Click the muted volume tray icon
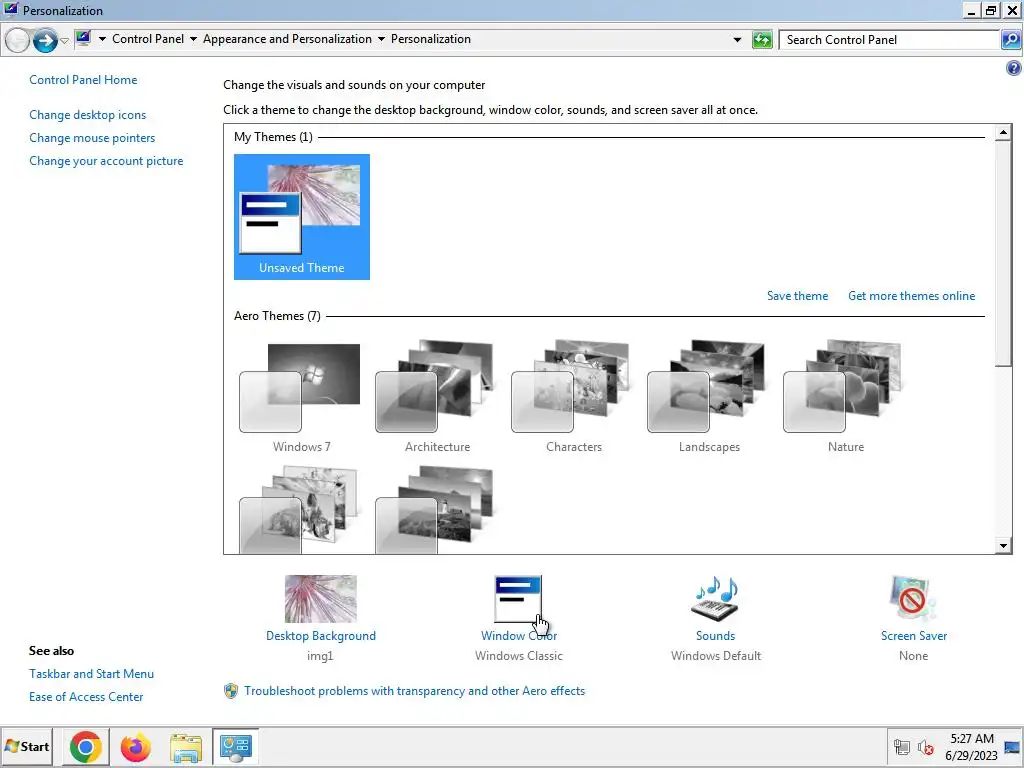 coord(926,747)
